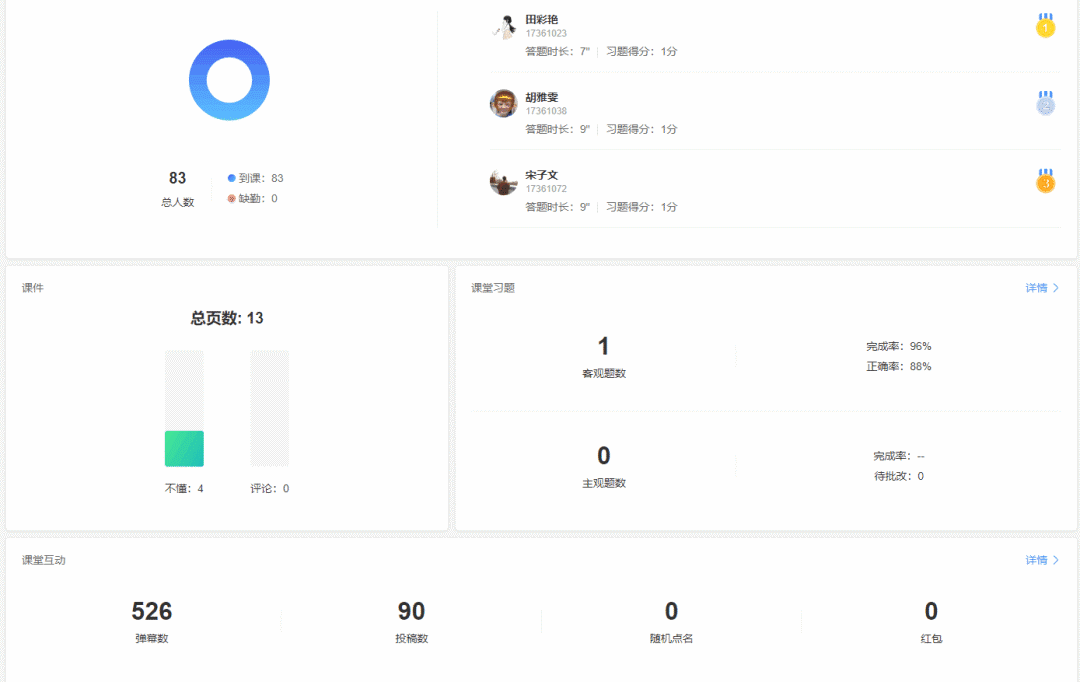Open 胡雅雯's avatar
Viewport: 1080px width, 682px height.
point(503,103)
